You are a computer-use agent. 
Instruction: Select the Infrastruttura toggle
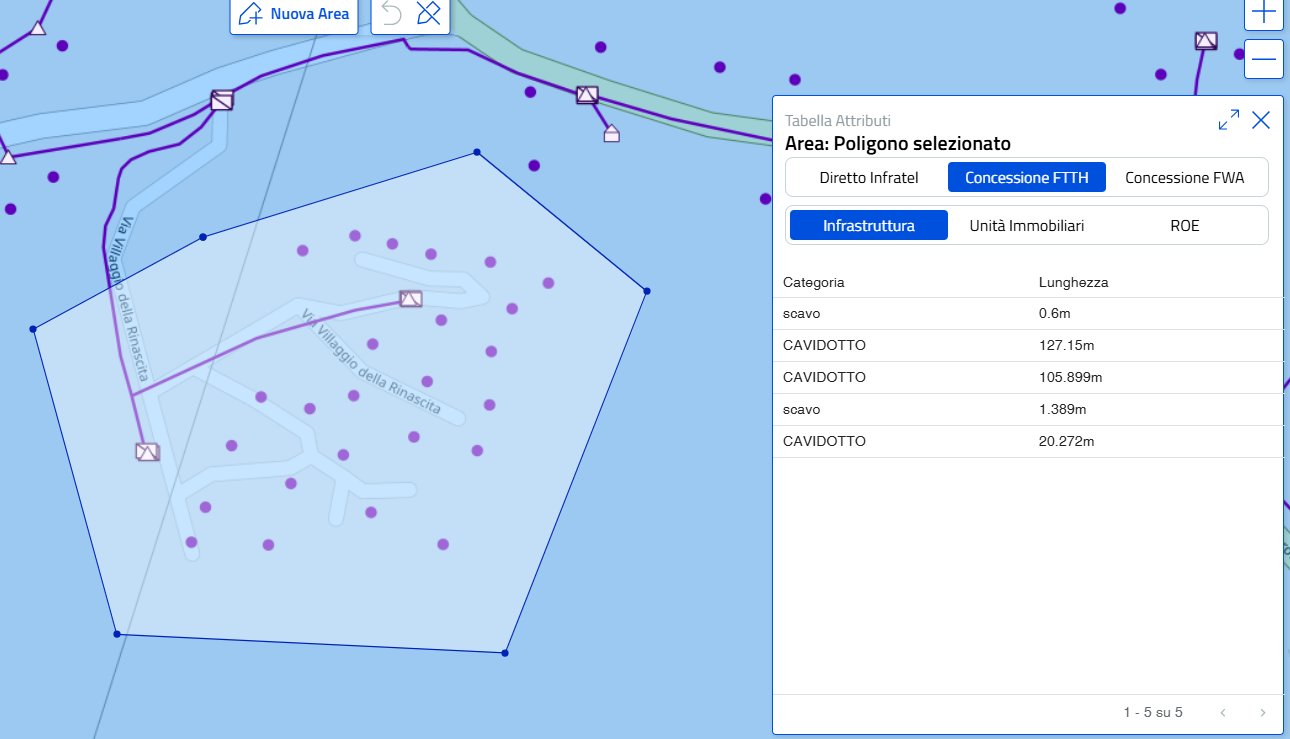coord(868,226)
